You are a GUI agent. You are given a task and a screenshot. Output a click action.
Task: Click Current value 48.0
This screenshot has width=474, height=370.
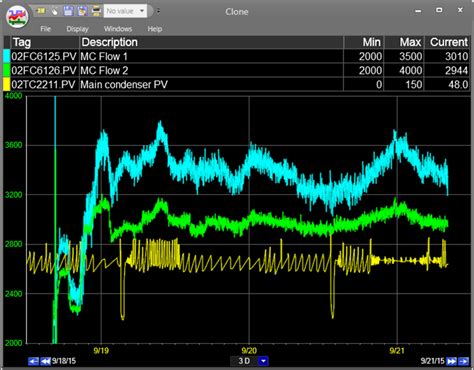(458, 84)
